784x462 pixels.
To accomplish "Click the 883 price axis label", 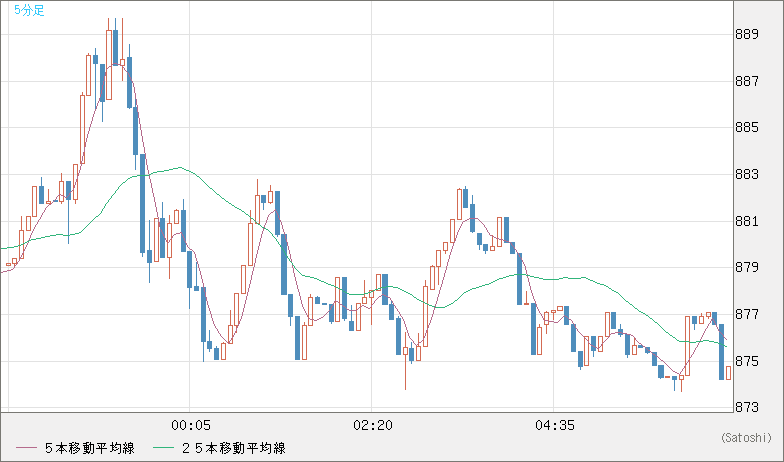I will (x=746, y=174).
